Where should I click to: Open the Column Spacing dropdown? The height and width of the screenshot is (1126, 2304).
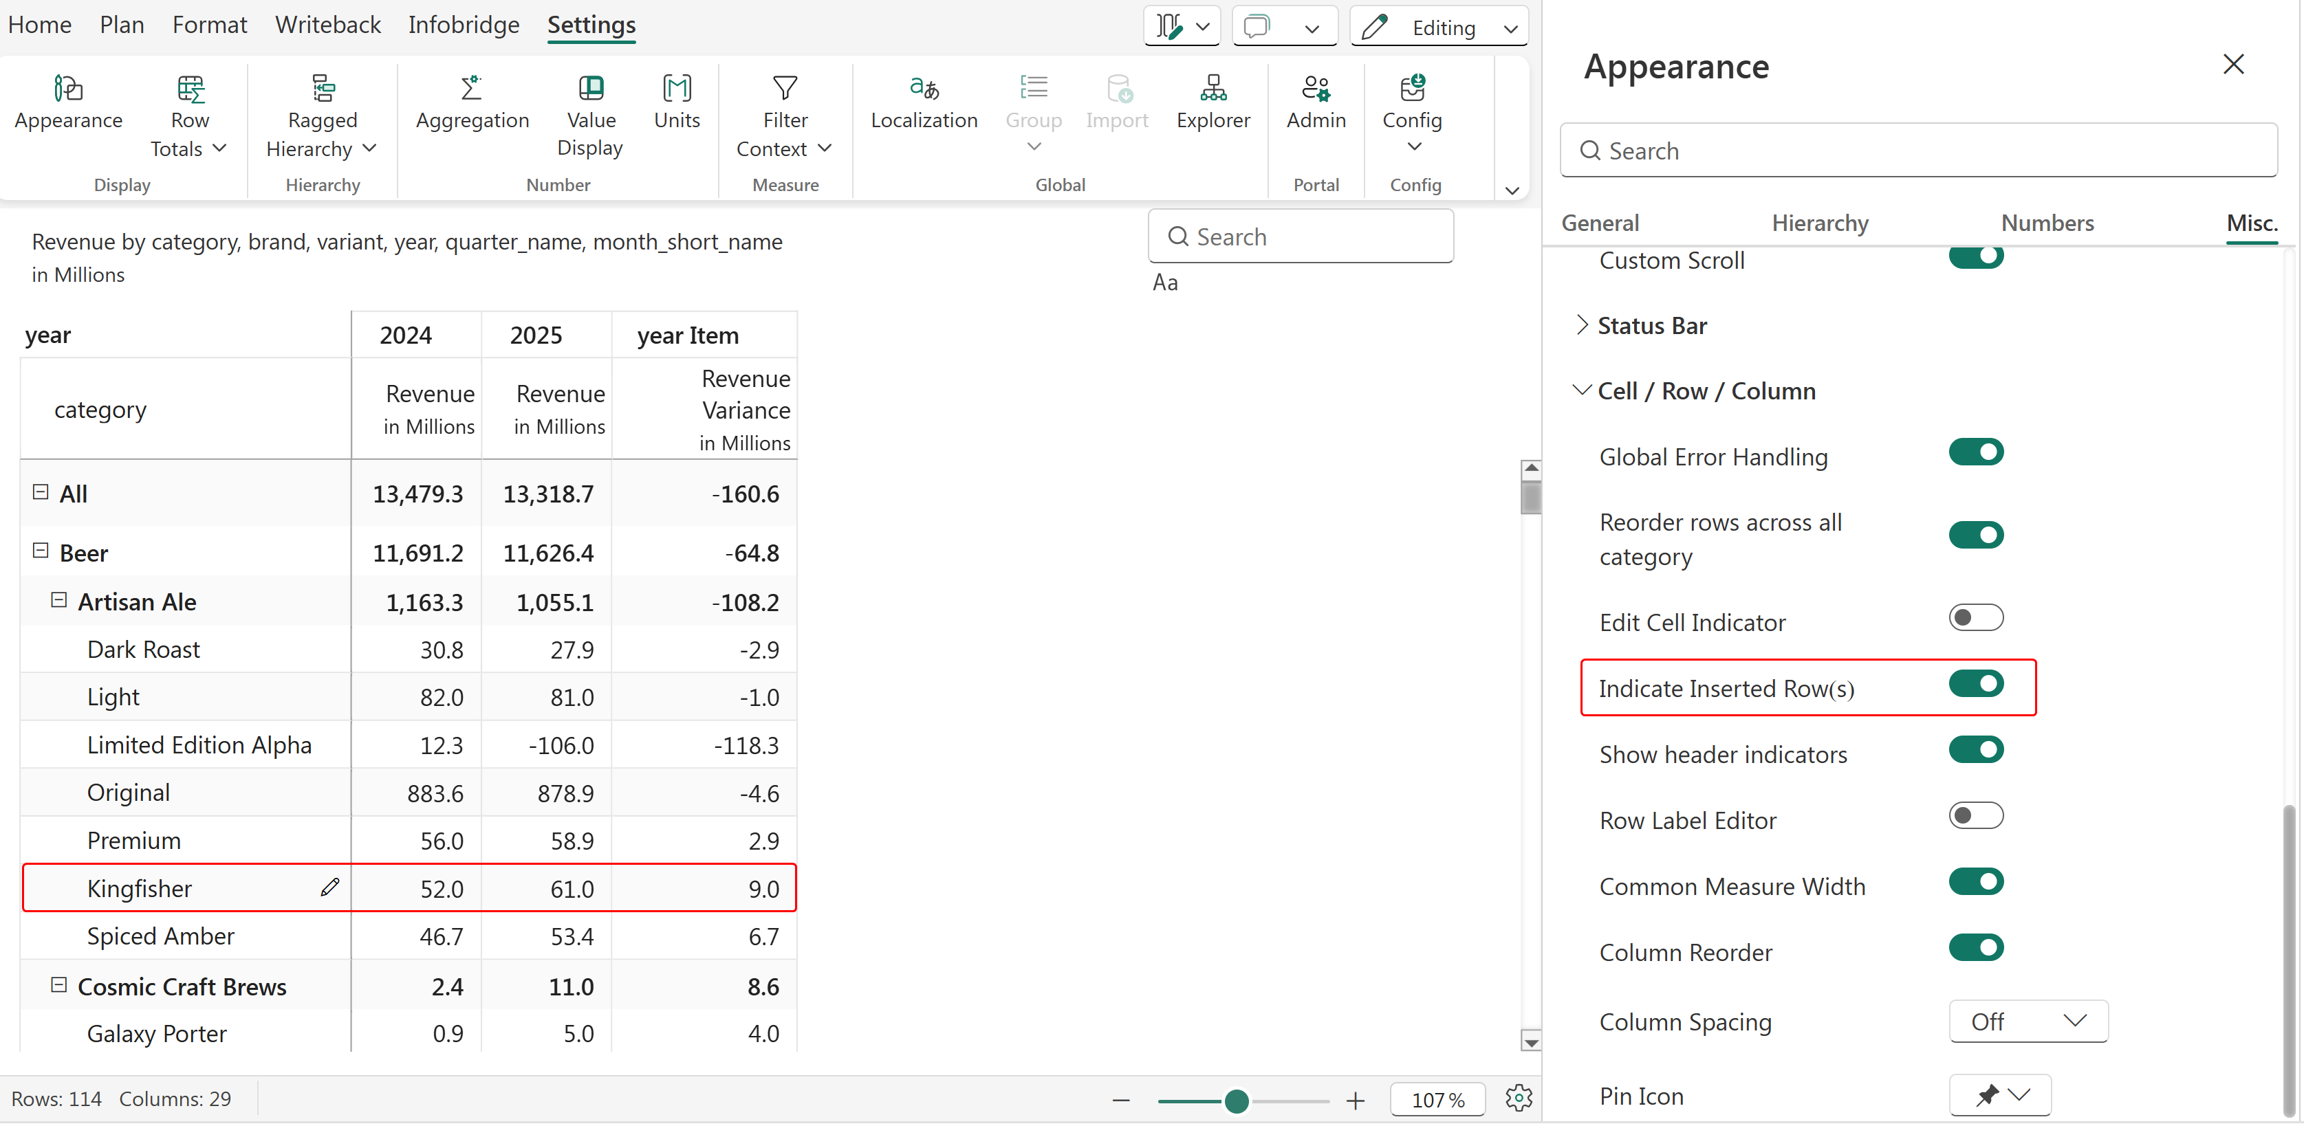tap(2028, 1021)
